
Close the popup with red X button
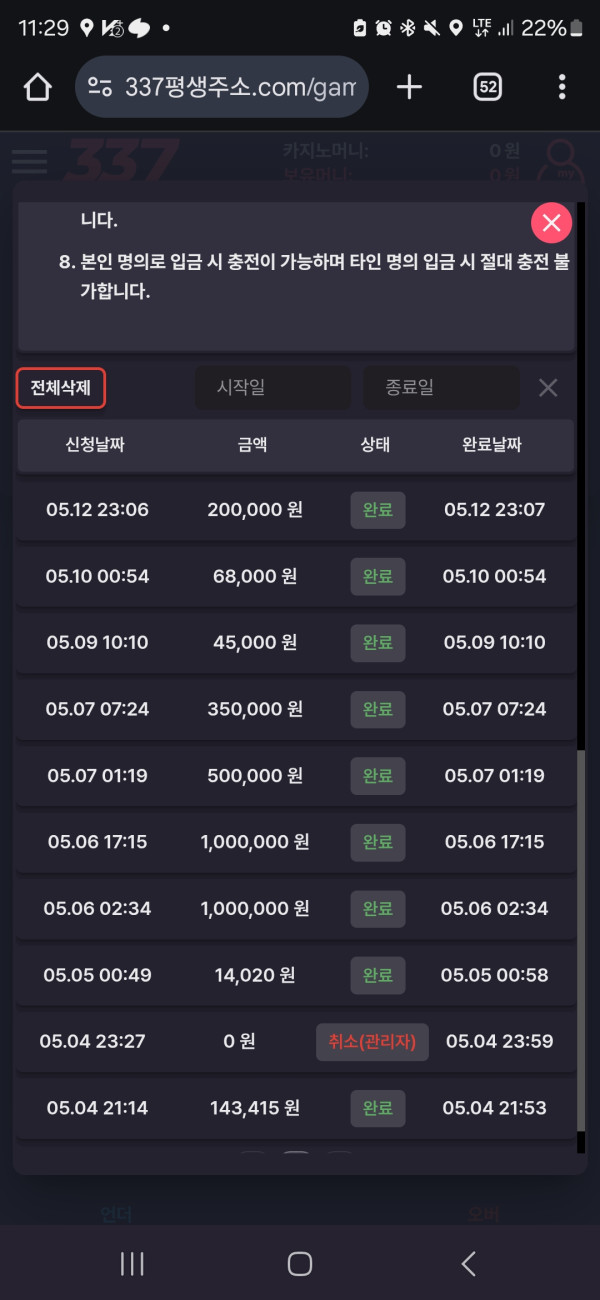point(551,223)
